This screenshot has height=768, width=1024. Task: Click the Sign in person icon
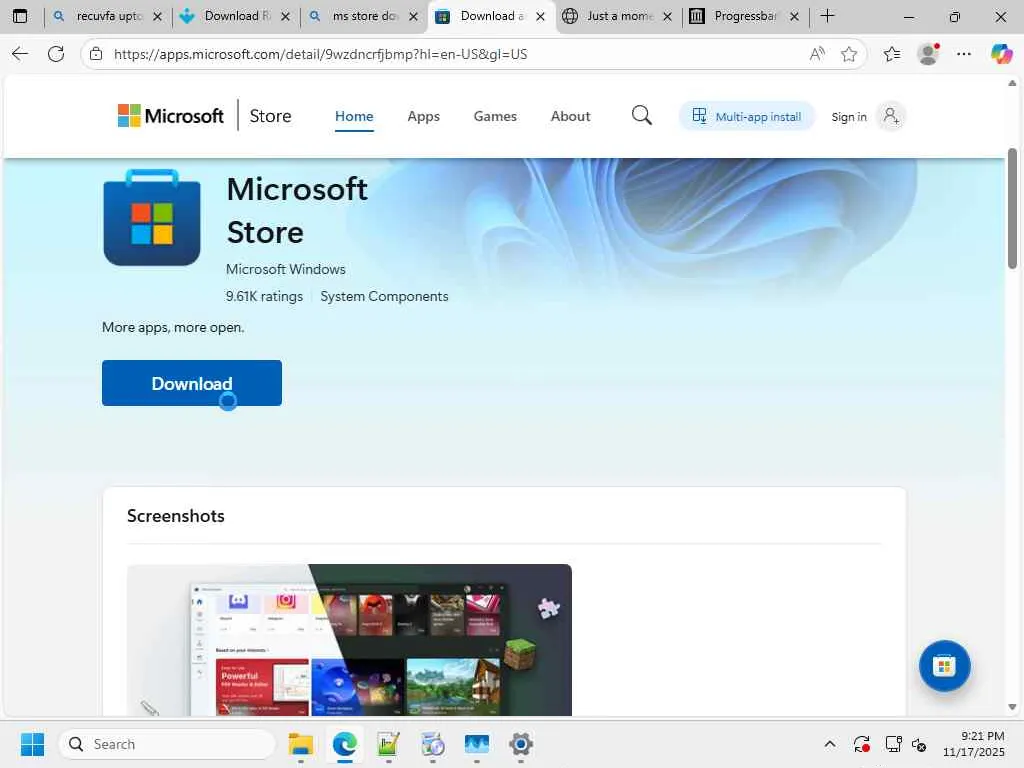click(x=891, y=116)
